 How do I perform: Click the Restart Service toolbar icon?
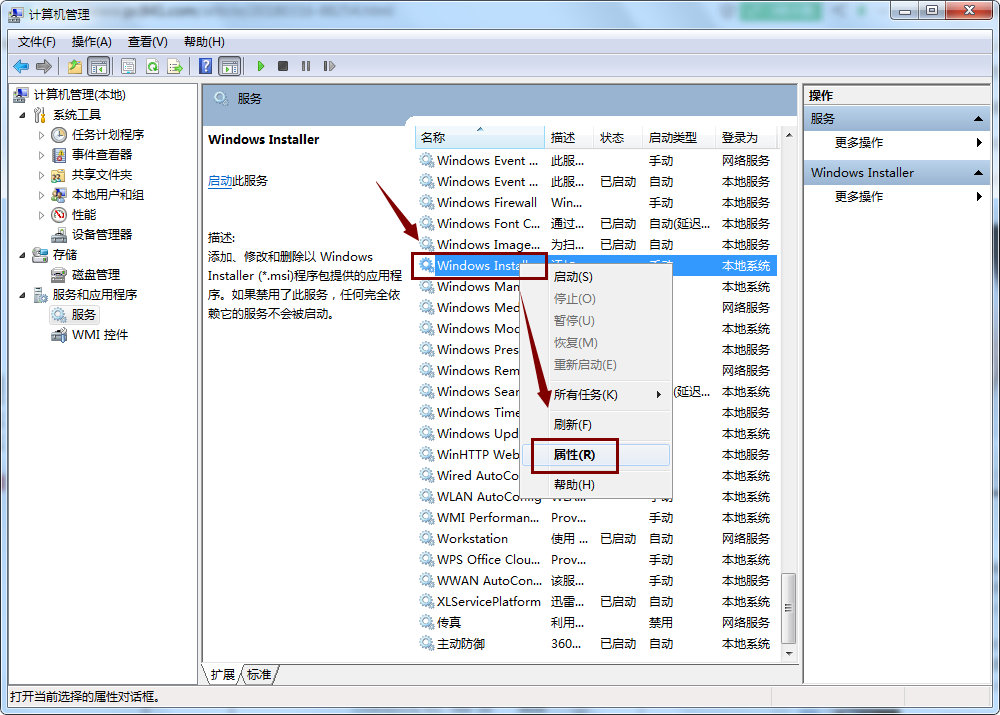tap(330, 66)
